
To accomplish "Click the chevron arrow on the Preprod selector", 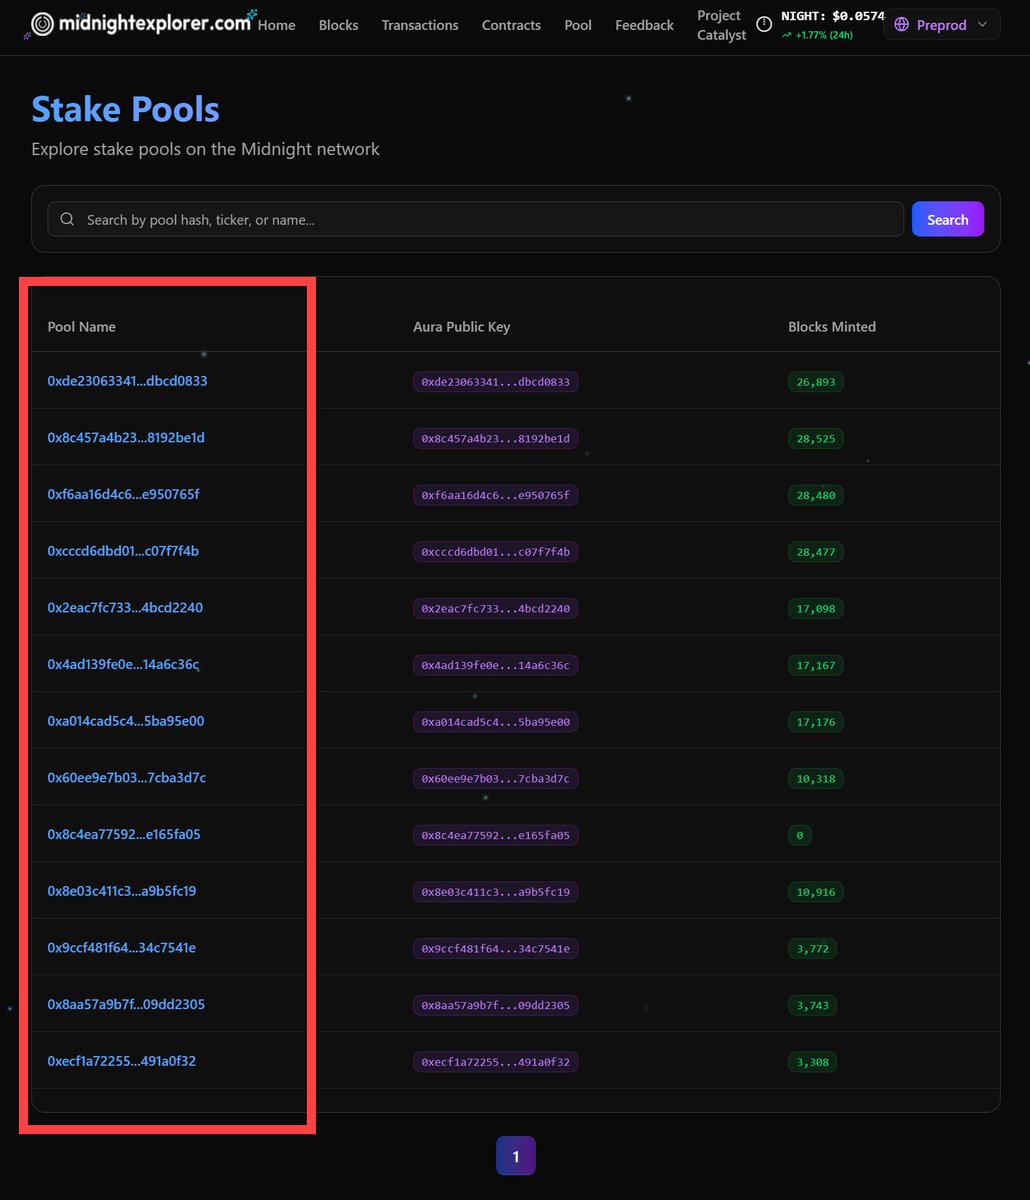I will point(981,24).
